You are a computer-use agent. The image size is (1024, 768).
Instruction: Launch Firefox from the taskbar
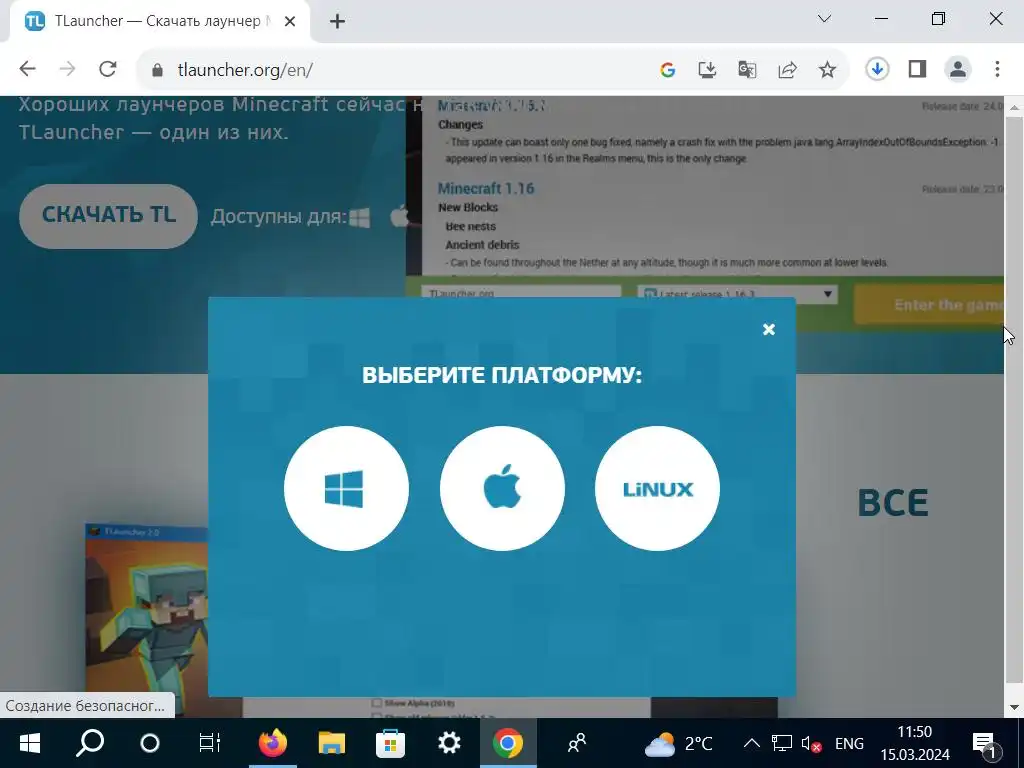272,743
